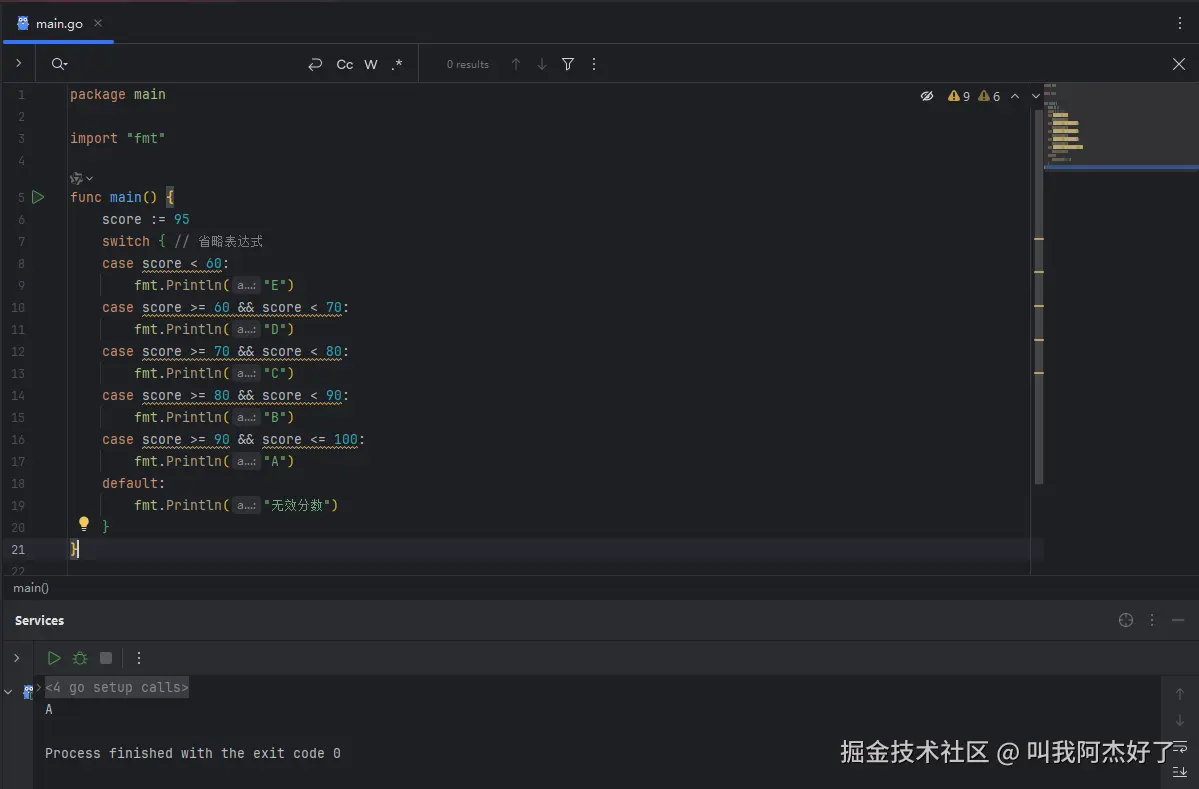Screen dimensions: 1199x789
Task: Click the score := 95 line
Action: [x=145, y=219]
